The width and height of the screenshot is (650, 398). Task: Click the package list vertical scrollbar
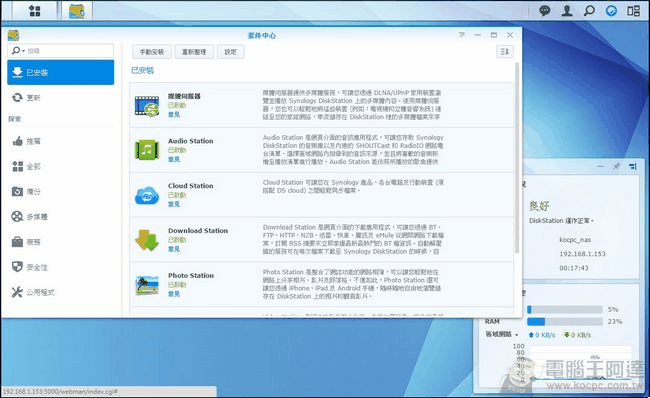[x=517, y=158]
